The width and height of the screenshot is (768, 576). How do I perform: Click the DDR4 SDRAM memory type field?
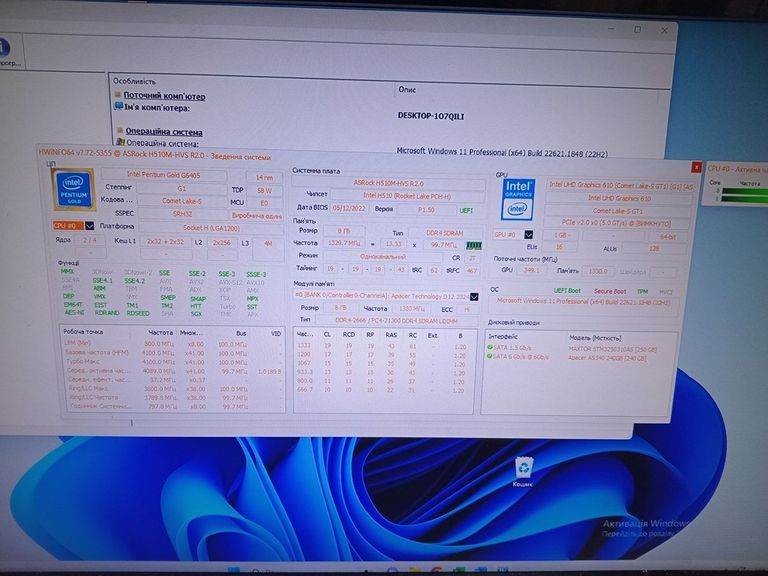444,233
